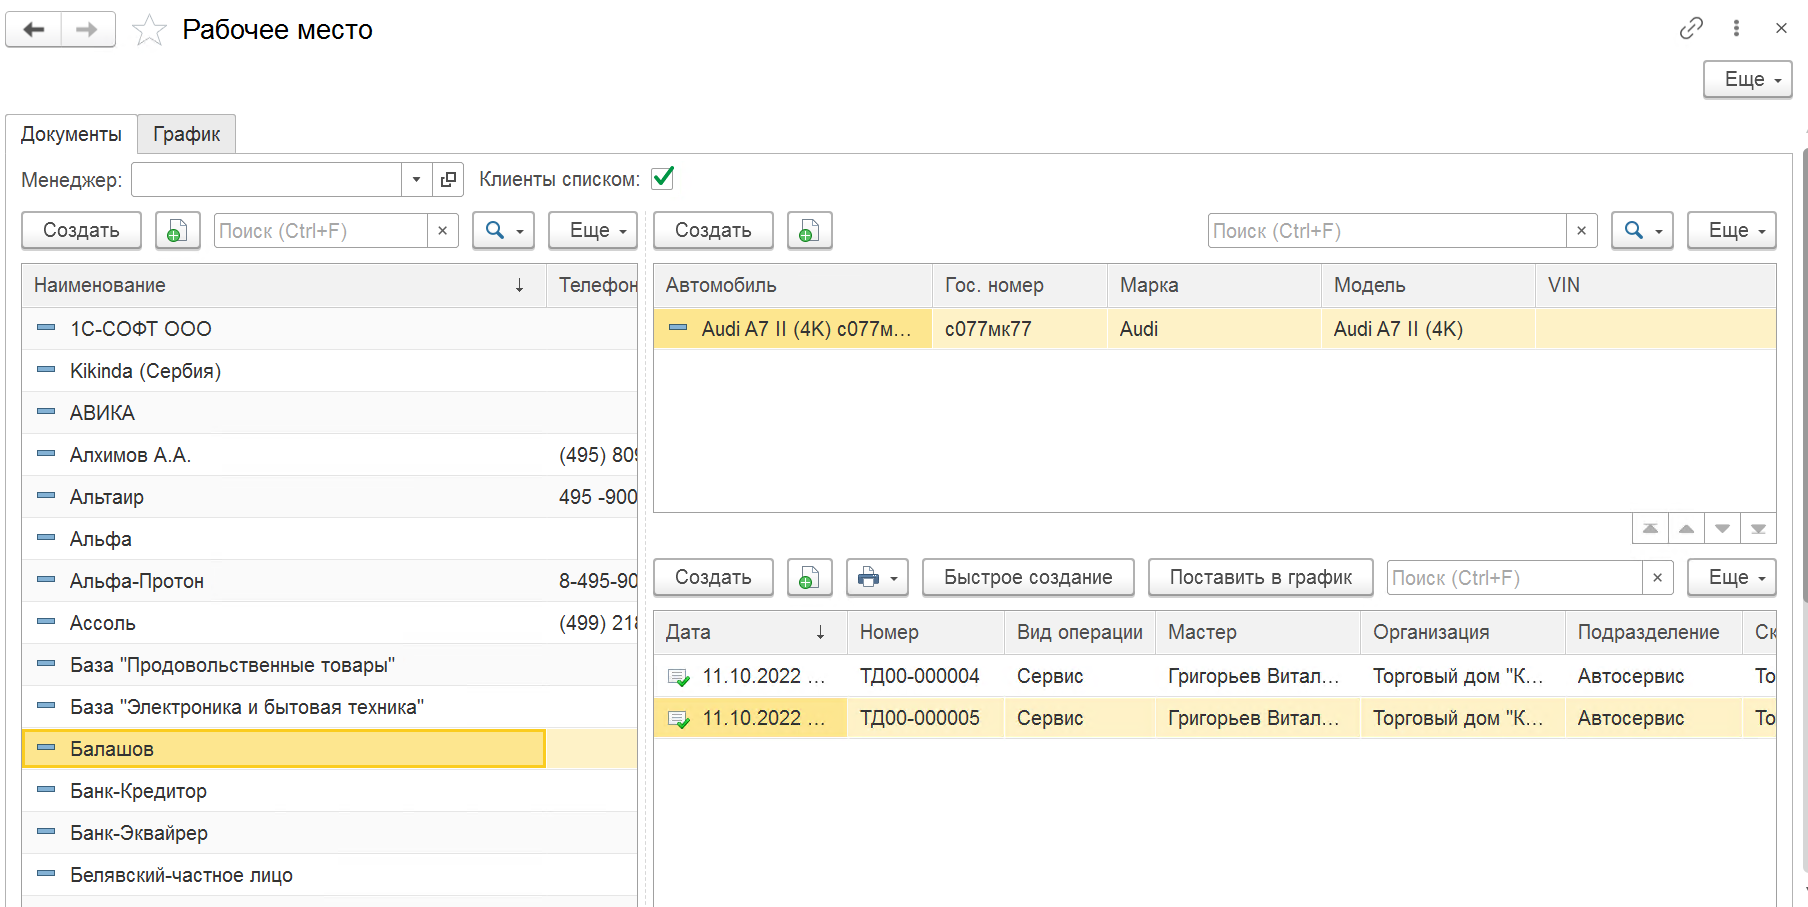Viewport: 1808px width, 907px height.
Task: Add Рабочее место to favorites star
Action: click(x=149, y=30)
